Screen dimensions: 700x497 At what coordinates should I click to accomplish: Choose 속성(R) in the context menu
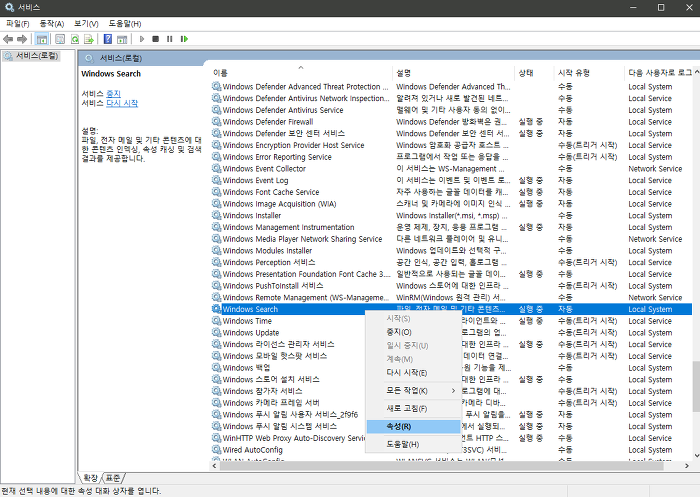click(413, 426)
